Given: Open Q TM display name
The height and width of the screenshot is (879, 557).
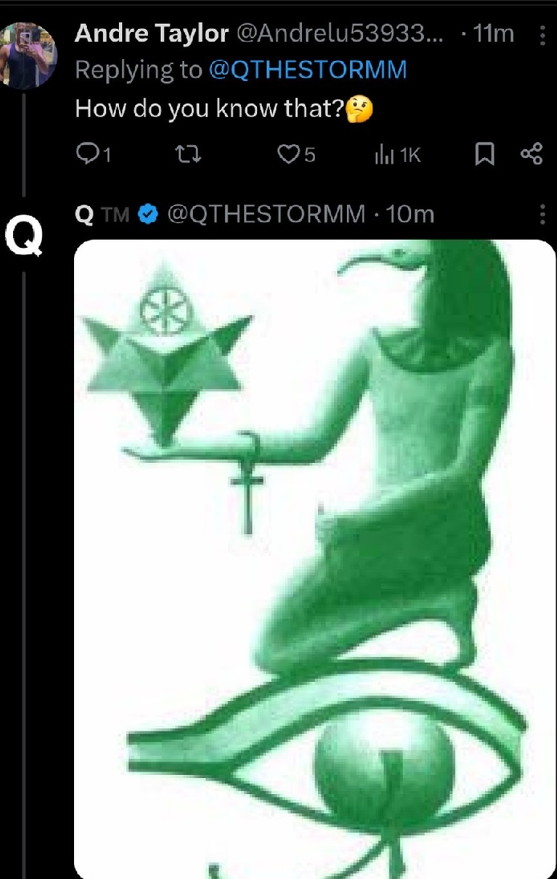Looking at the screenshot, I should 102,214.
